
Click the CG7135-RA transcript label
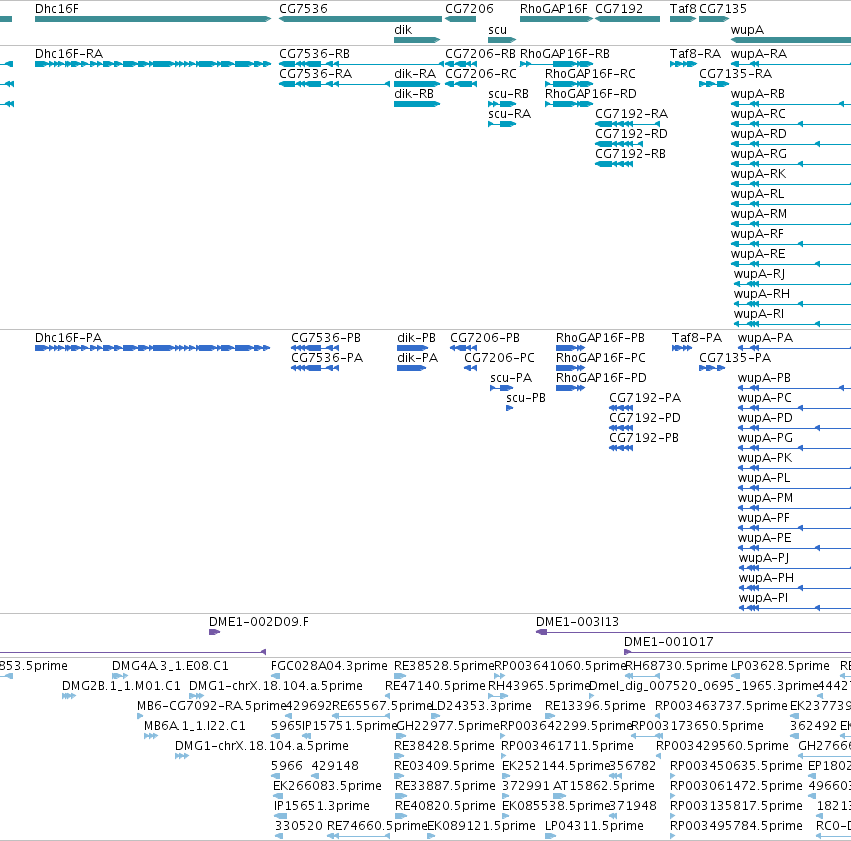735,74
